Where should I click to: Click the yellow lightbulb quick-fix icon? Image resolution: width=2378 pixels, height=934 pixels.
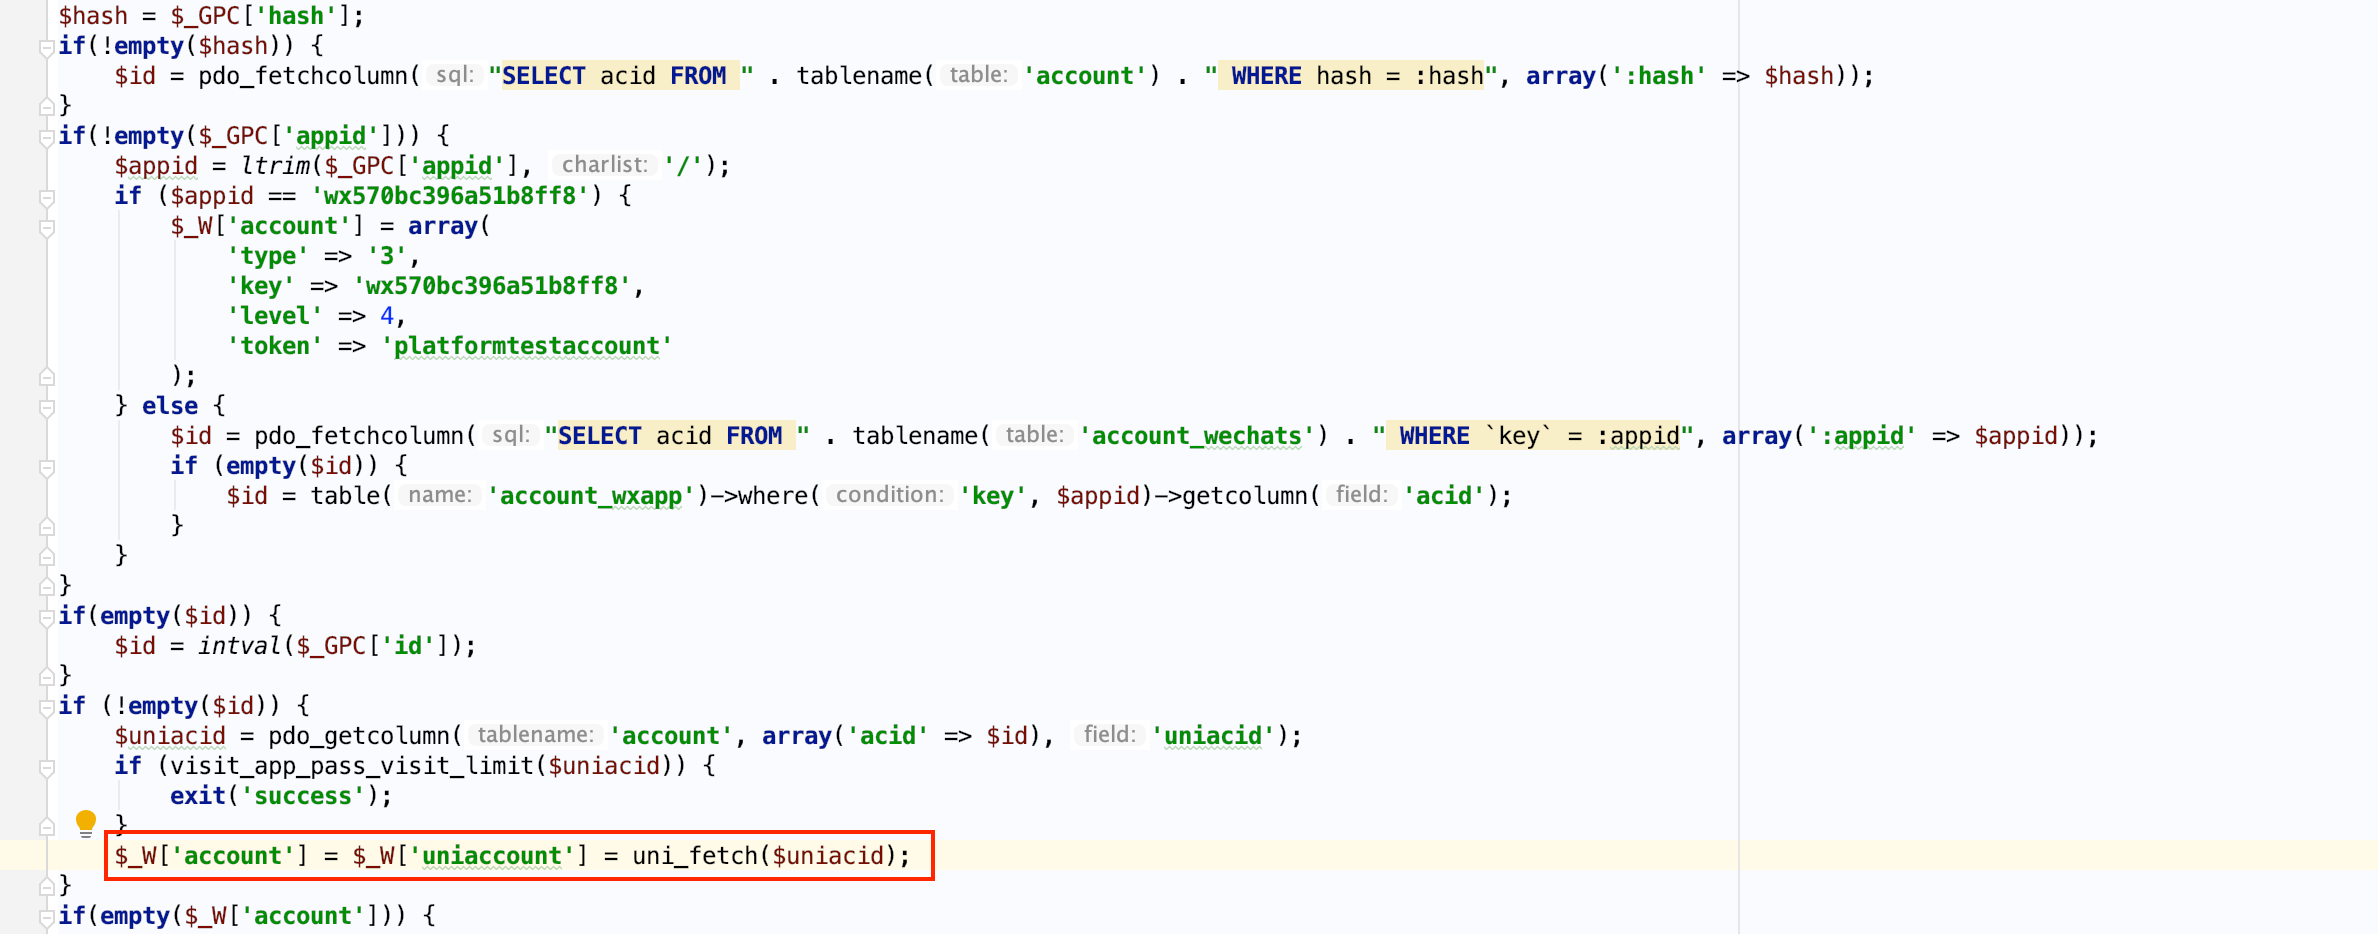click(x=86, y=823)
